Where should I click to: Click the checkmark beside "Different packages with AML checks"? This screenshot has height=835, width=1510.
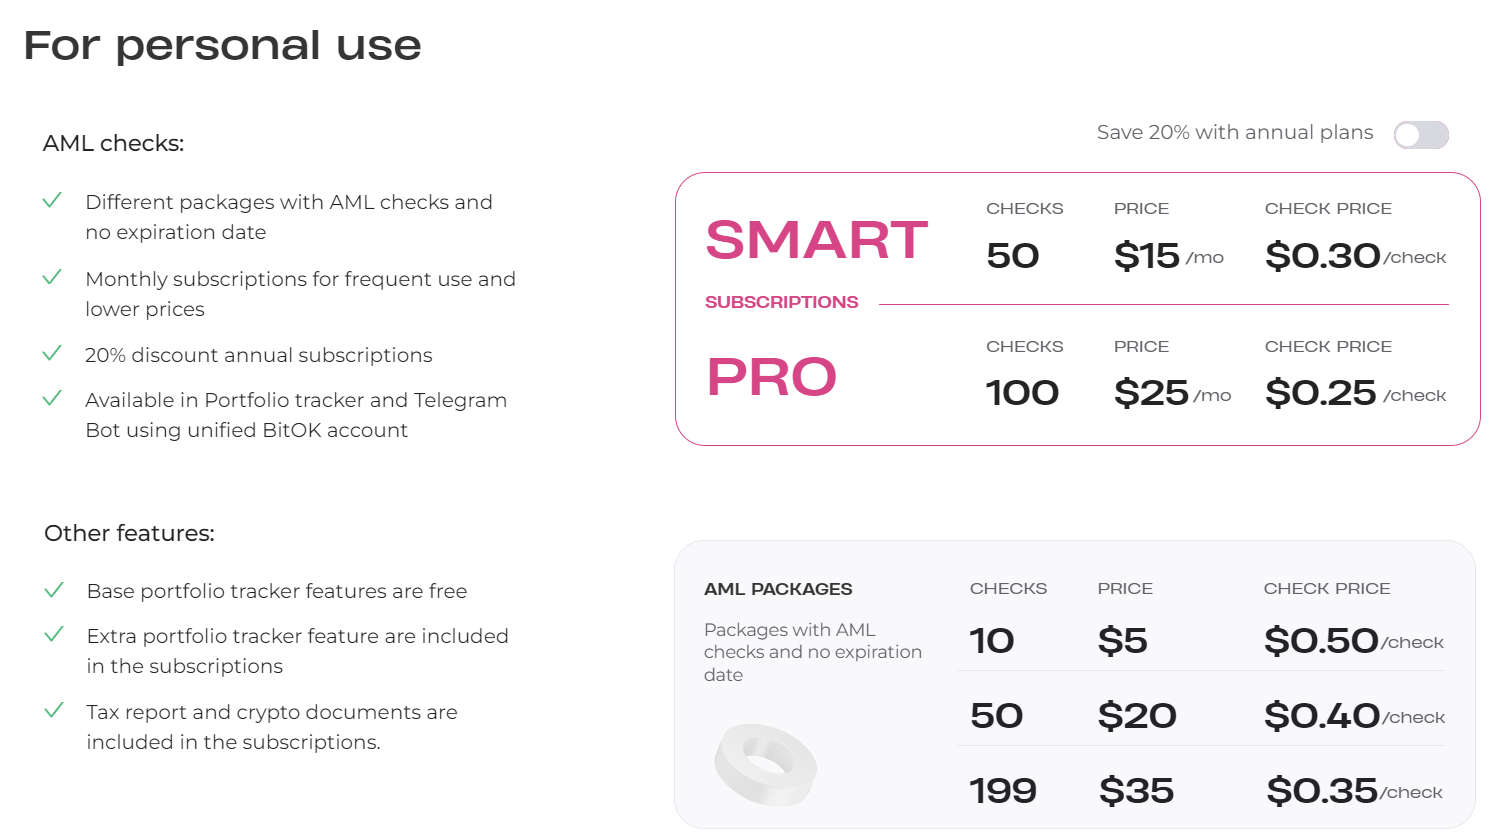pyautogui.click(x=53, y=201)
